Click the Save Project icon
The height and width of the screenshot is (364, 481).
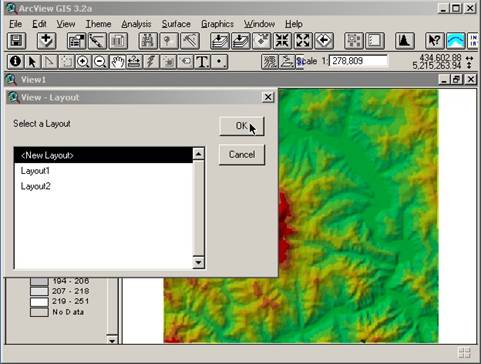[x=16, y=41]
